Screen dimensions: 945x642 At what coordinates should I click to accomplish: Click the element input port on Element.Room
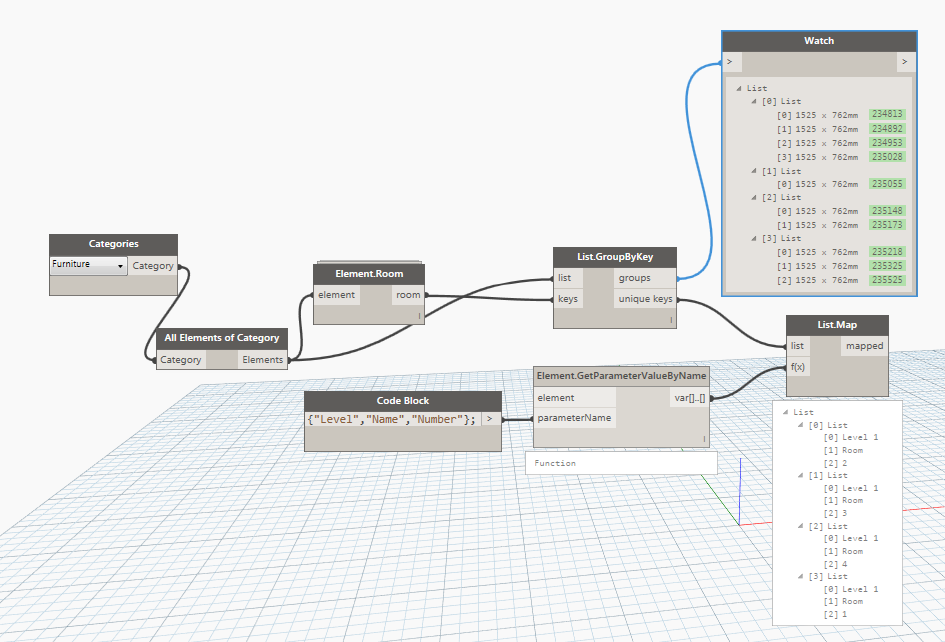(336, 295)
